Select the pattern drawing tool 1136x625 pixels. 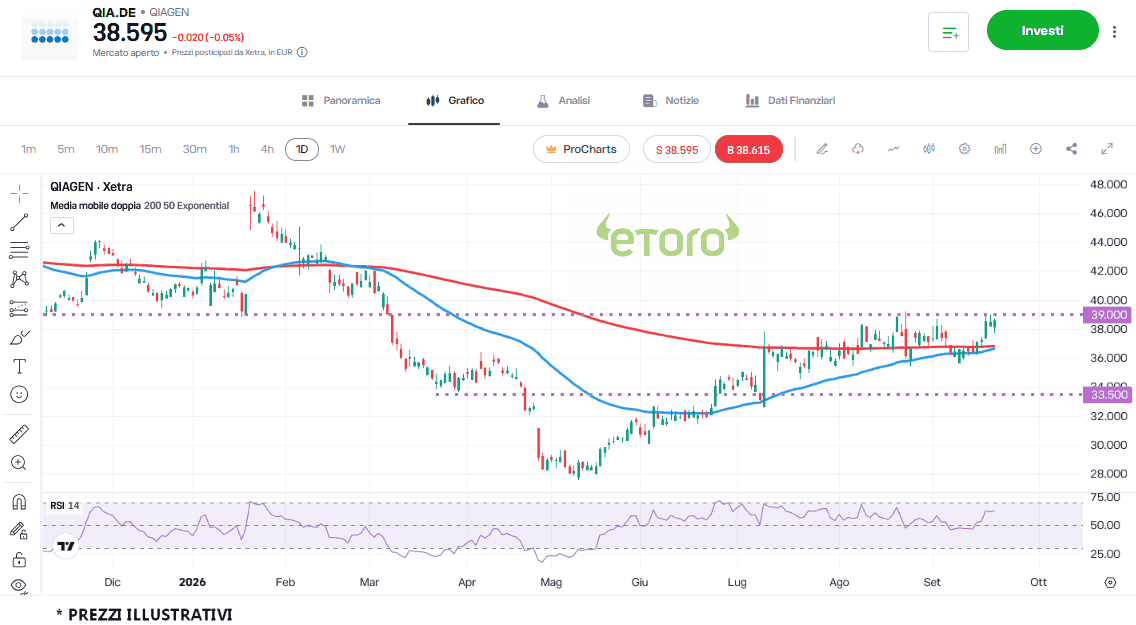[20, 280]
